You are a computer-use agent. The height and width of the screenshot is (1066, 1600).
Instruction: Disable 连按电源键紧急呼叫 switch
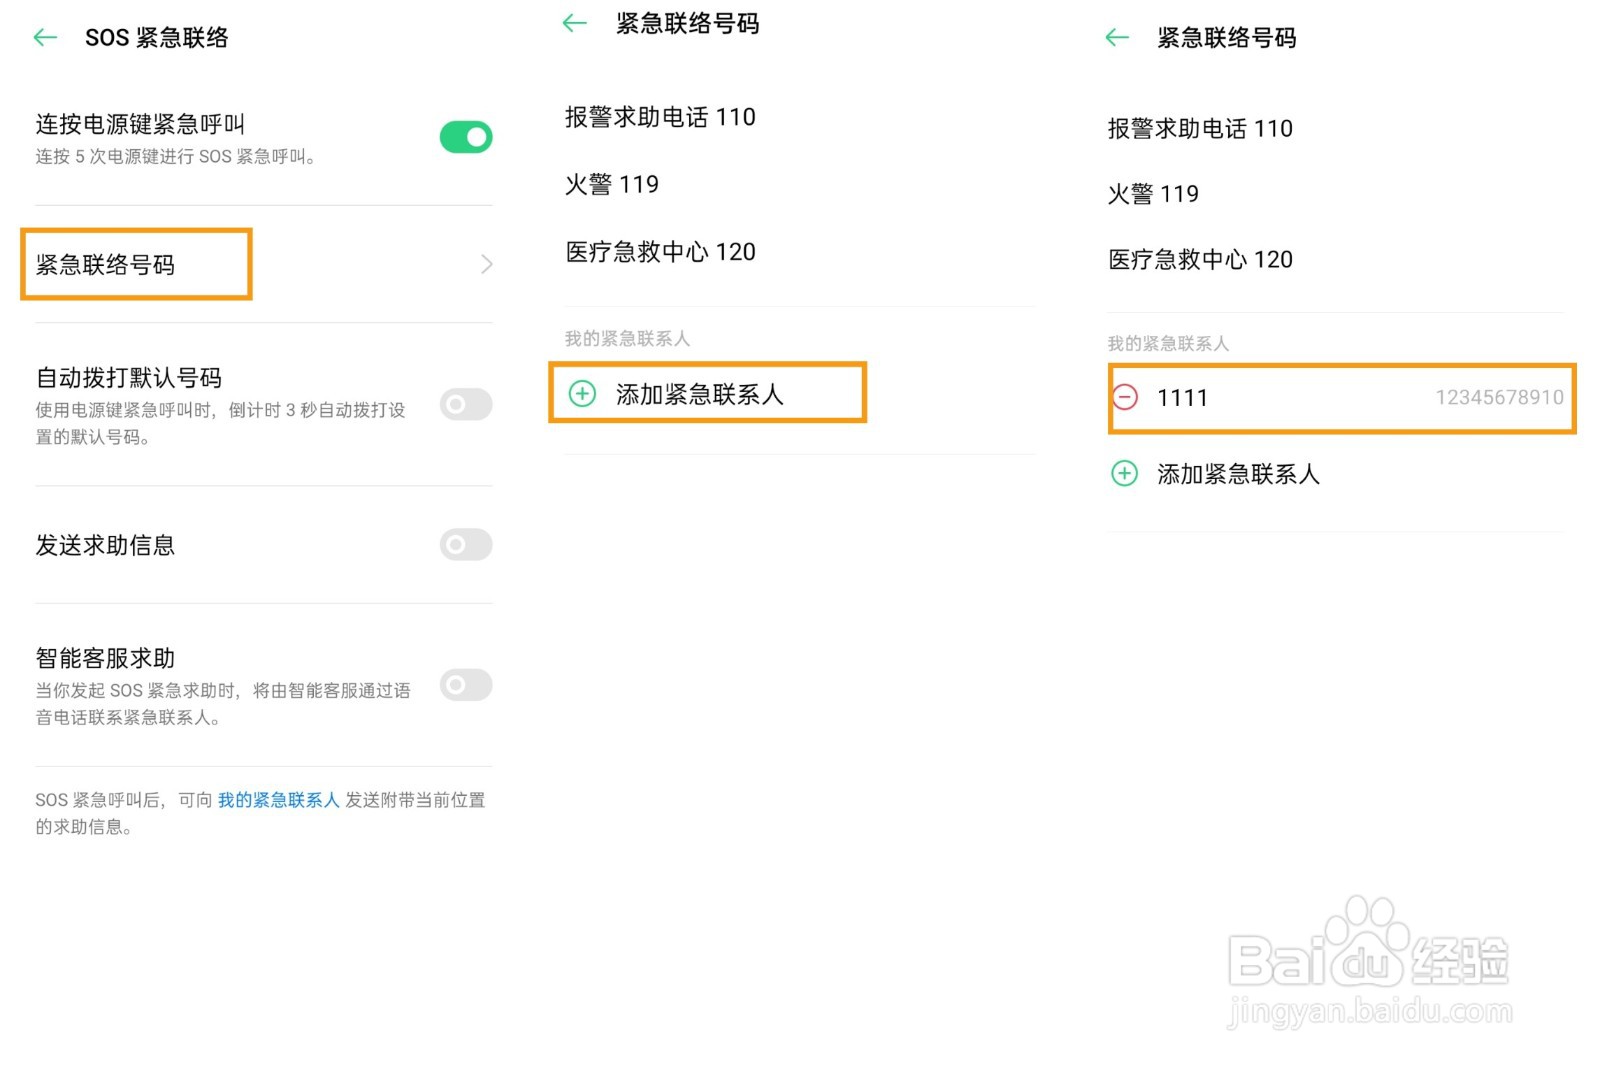click(x=464, y=136)
